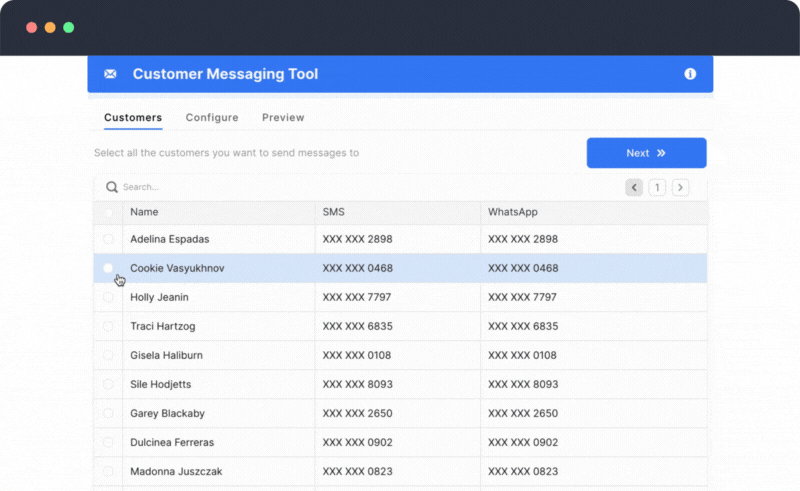Open the info icon in header
The width and height of the screenshot is (800, 491).
click(x=690, y=74)
